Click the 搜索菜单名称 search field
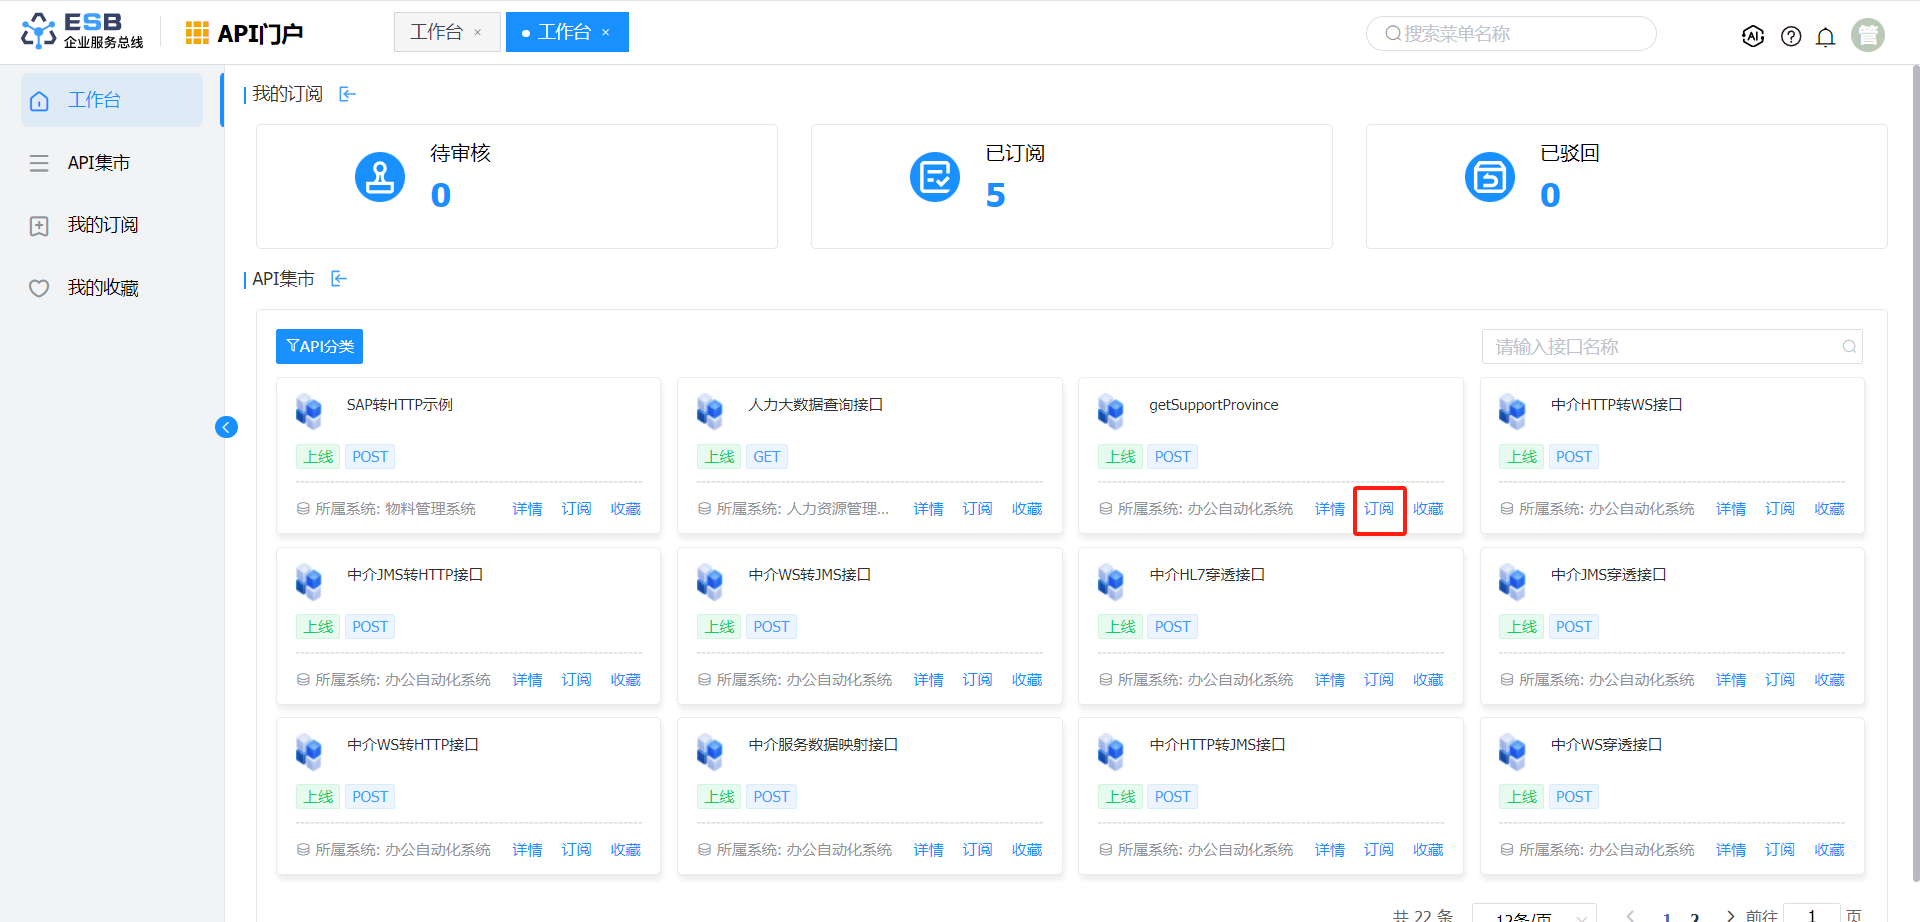This screenshot has height=922, width=1920. 1510,34
